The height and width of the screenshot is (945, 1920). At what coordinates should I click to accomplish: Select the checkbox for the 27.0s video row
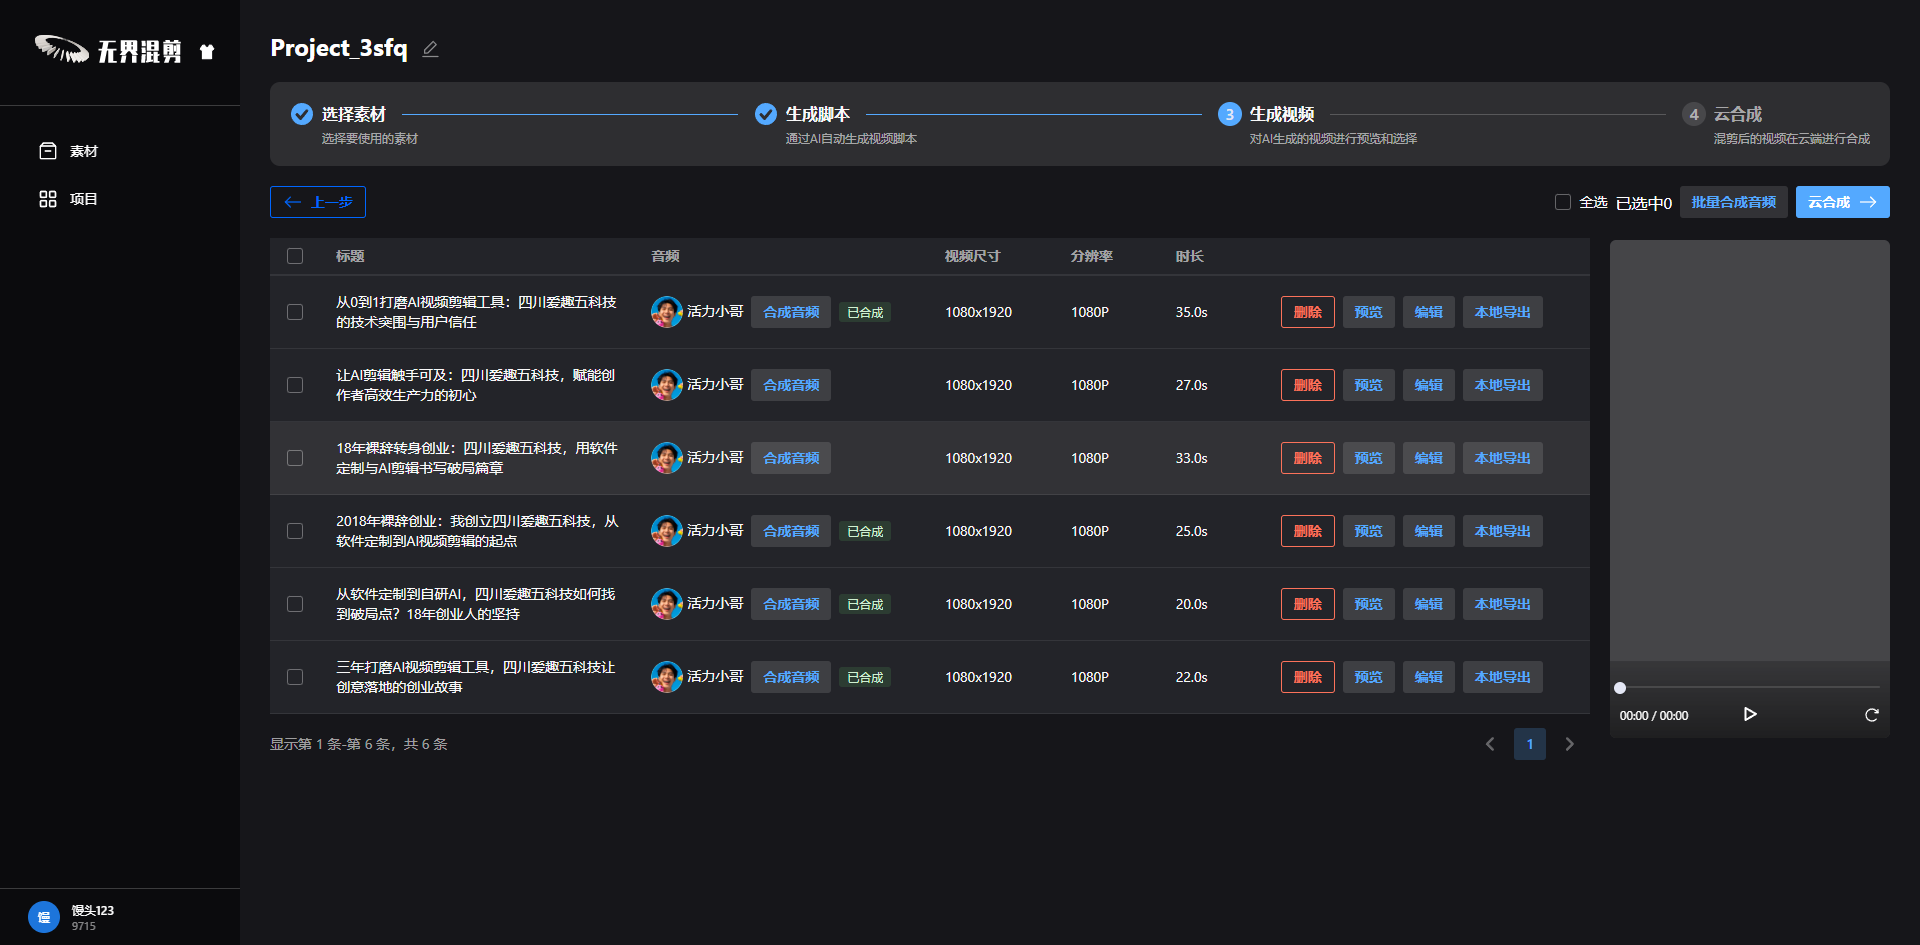pos(295,385)
